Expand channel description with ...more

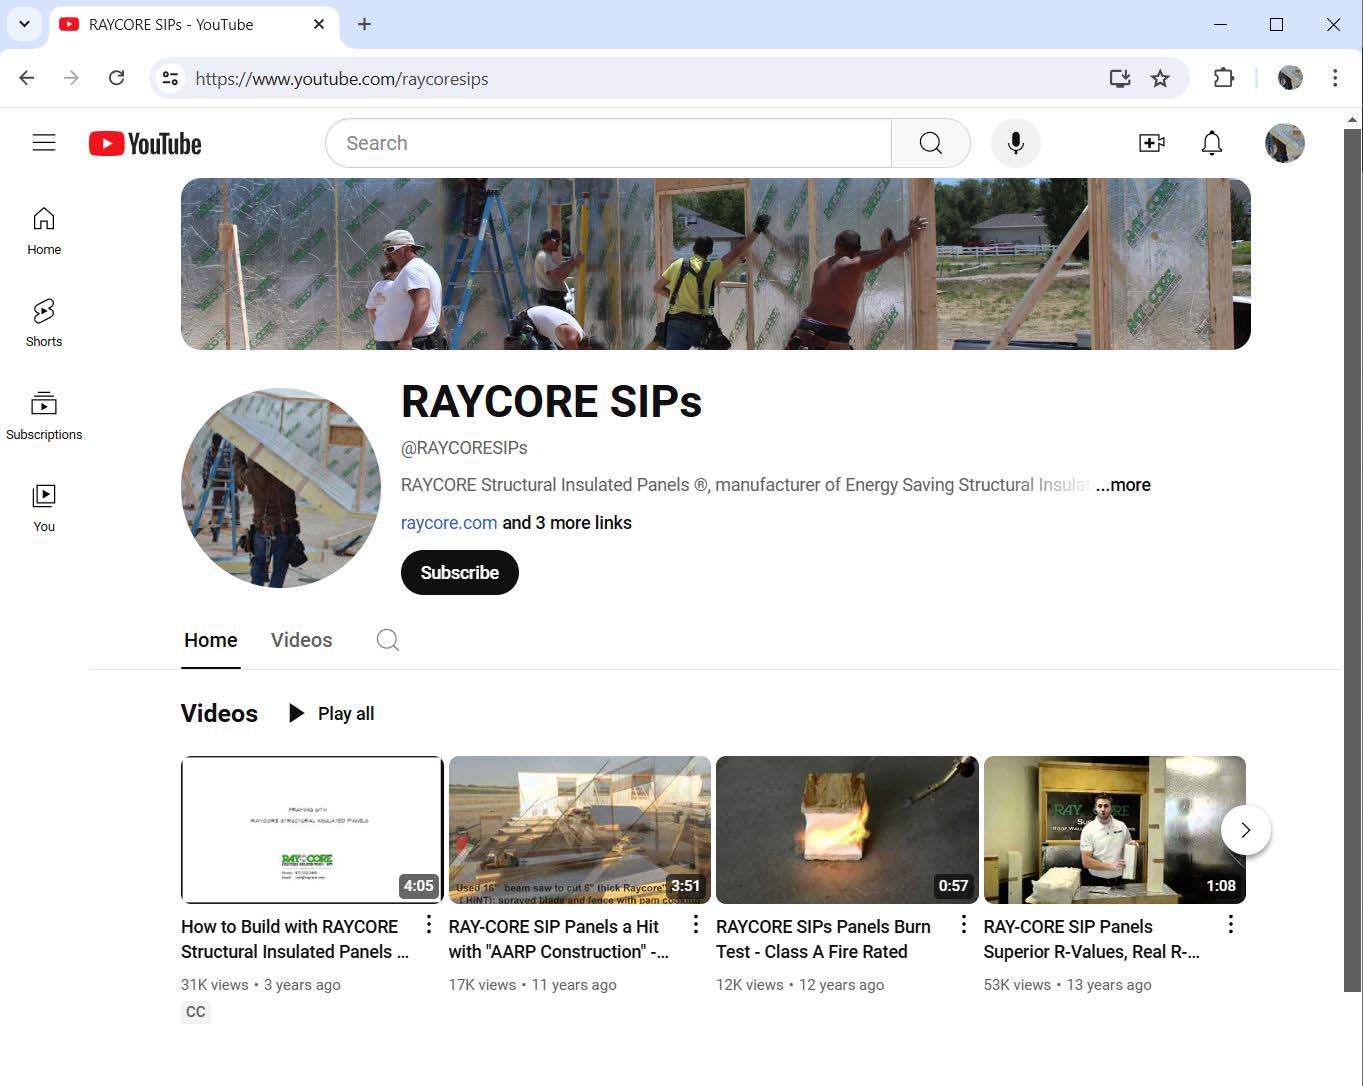[x=1123, y=485]
